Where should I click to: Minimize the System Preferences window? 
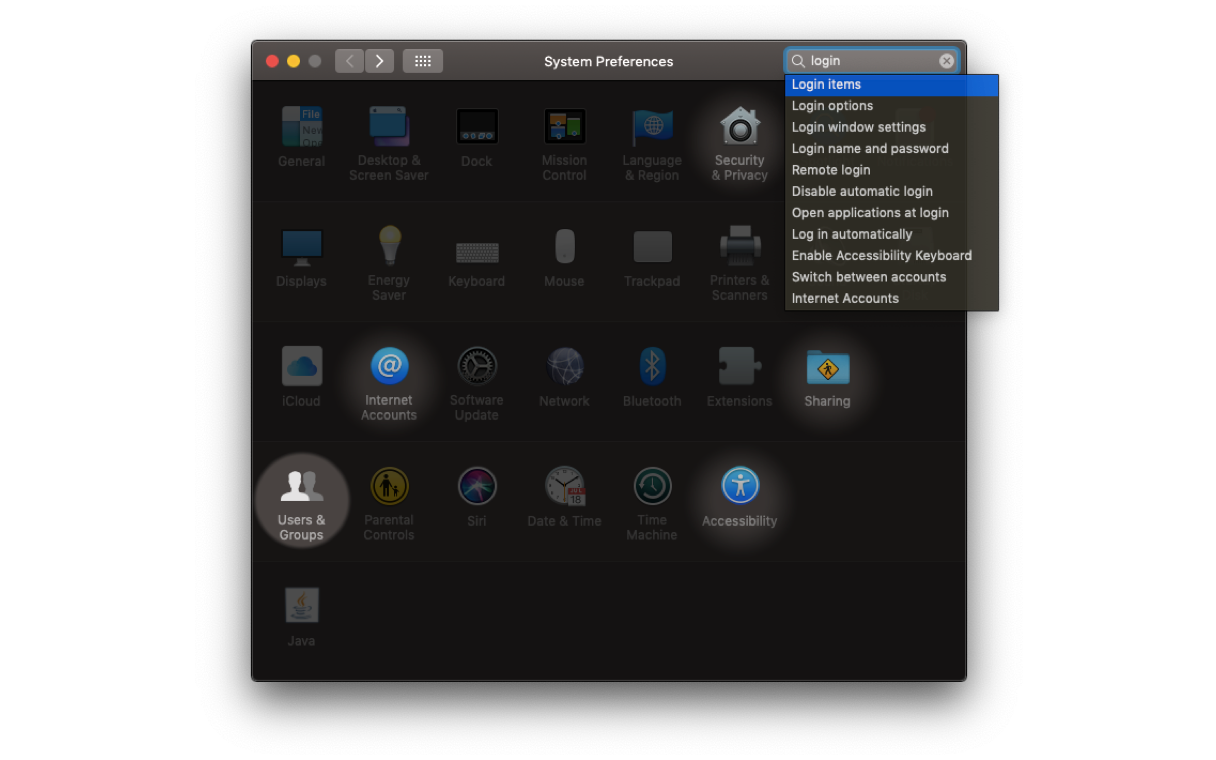click(x=293, y=61)
